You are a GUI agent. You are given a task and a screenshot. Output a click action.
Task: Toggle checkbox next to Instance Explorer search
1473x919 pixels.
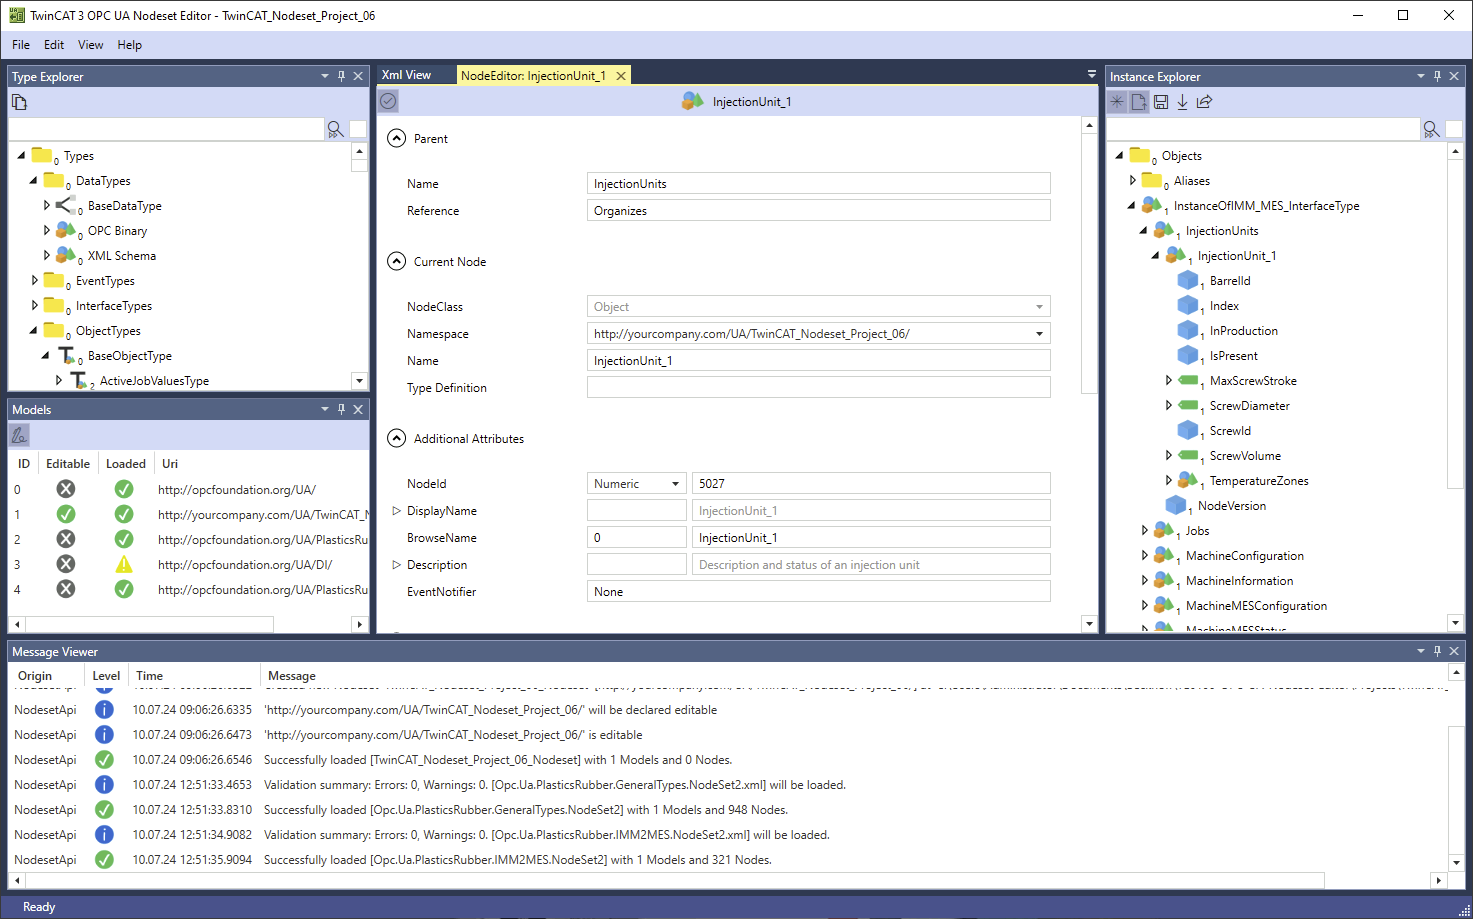click(1454, 129)
